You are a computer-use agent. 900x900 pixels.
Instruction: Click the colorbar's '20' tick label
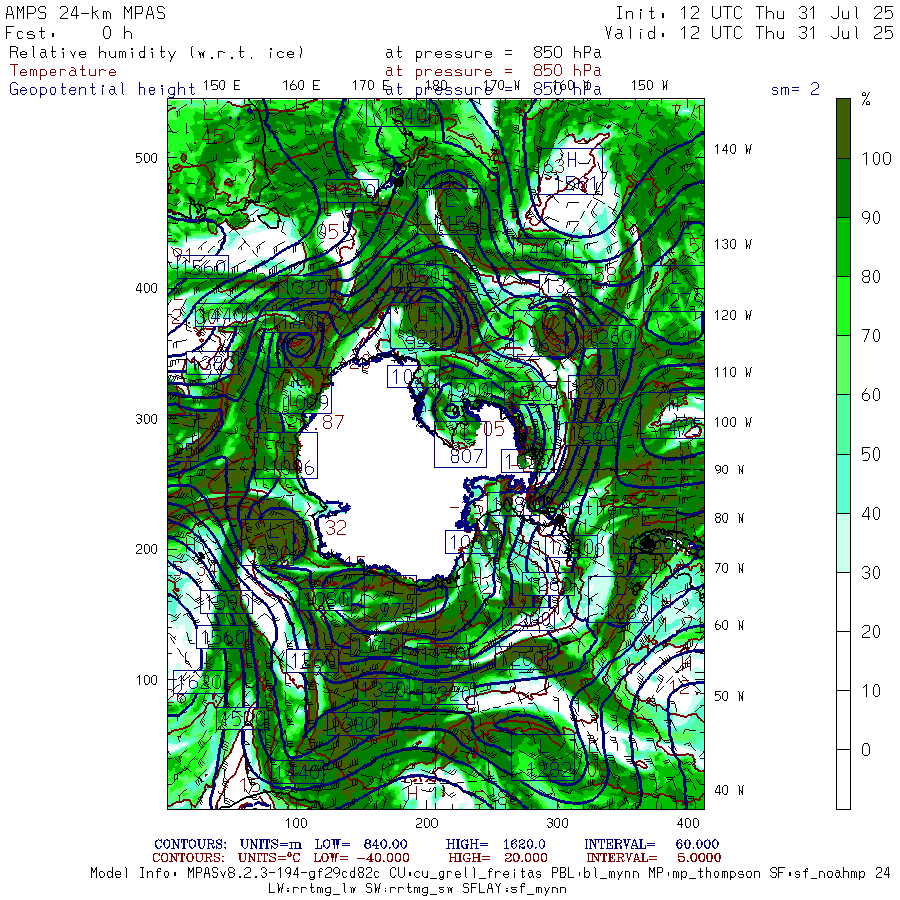click(871, 632)
